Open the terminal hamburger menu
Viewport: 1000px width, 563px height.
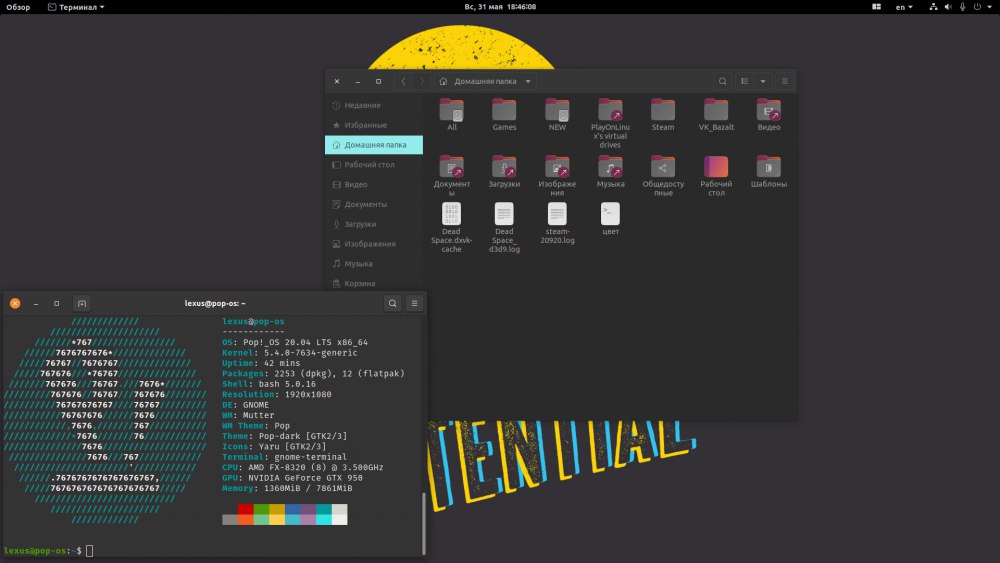[414, 303]
